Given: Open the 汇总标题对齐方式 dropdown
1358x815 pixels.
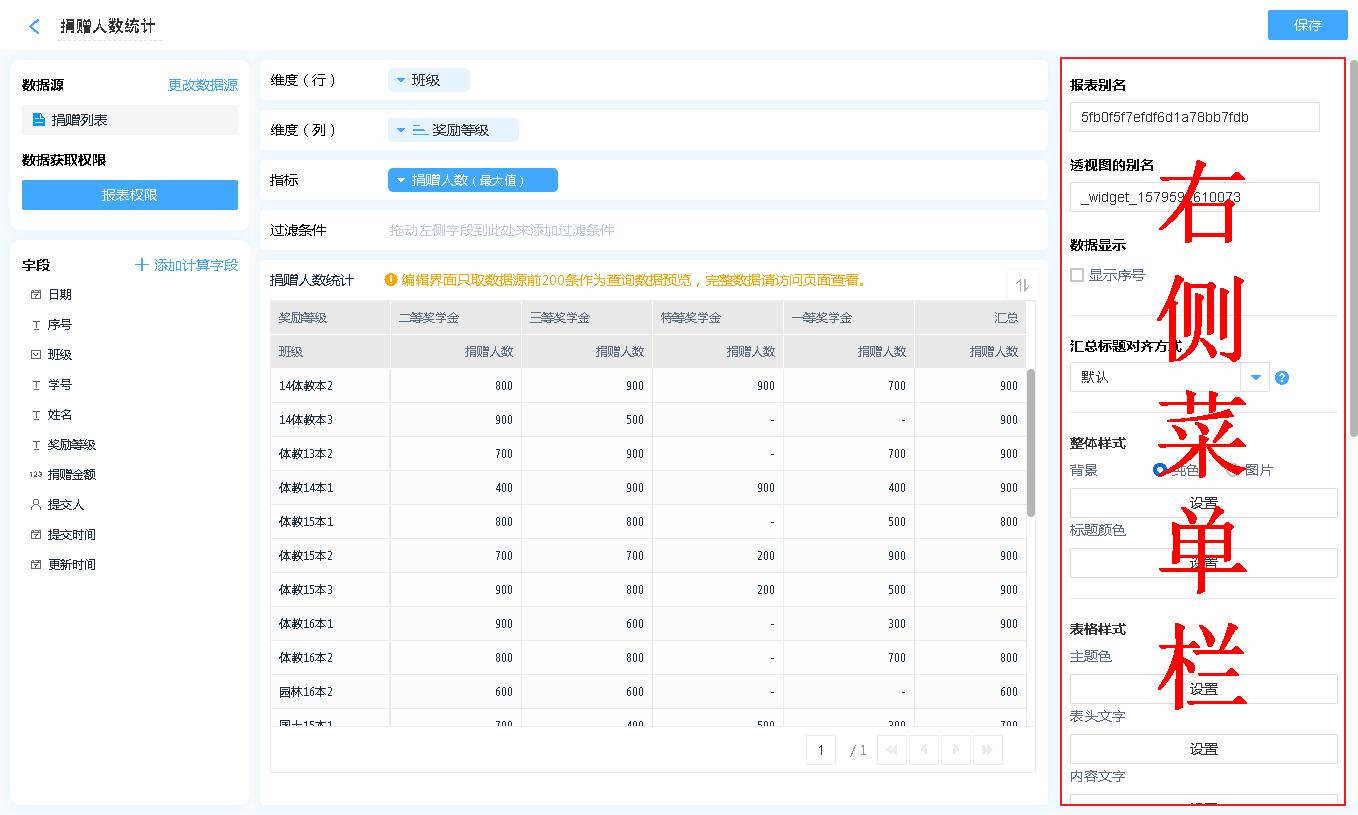Looking at the screenshot, I should click(x=1255, y=377).
